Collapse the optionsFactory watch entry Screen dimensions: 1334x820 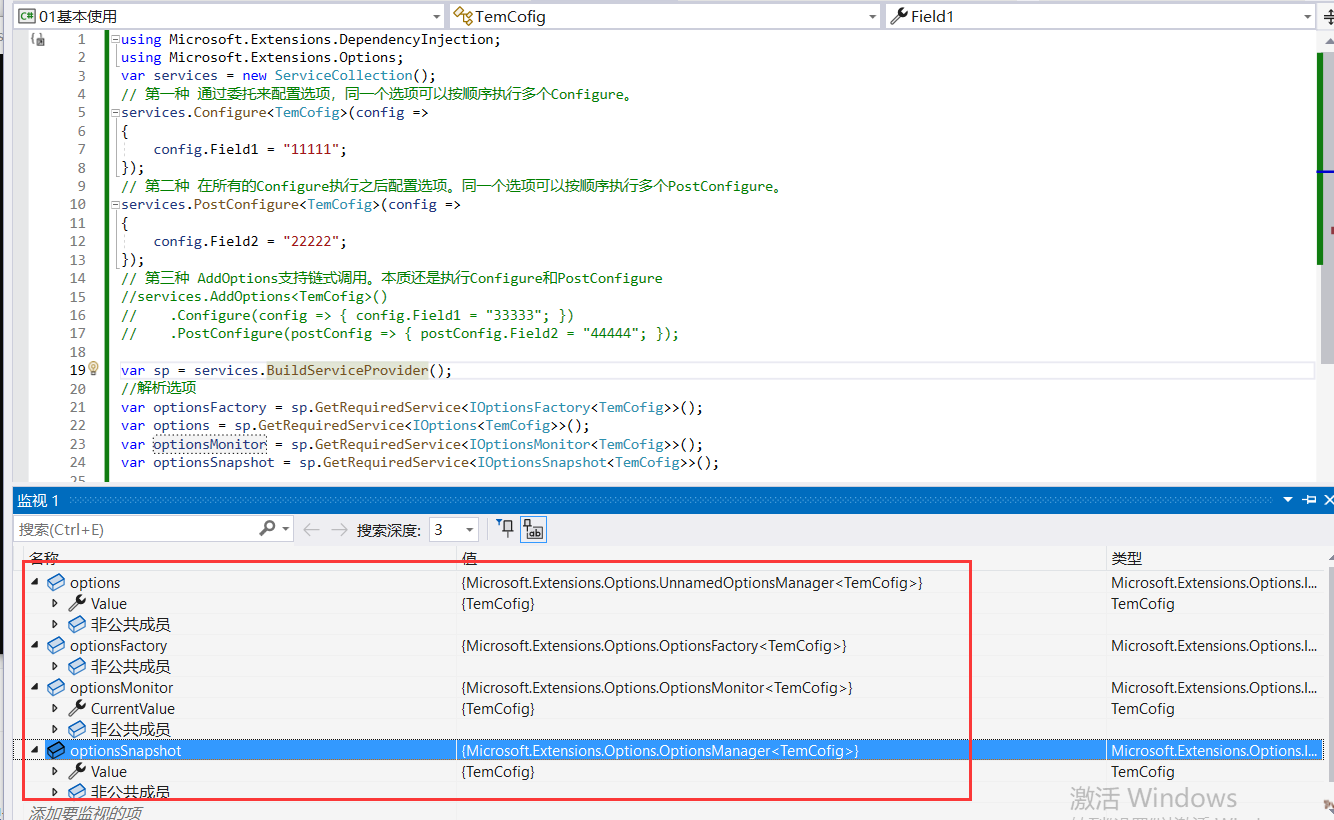35,646
